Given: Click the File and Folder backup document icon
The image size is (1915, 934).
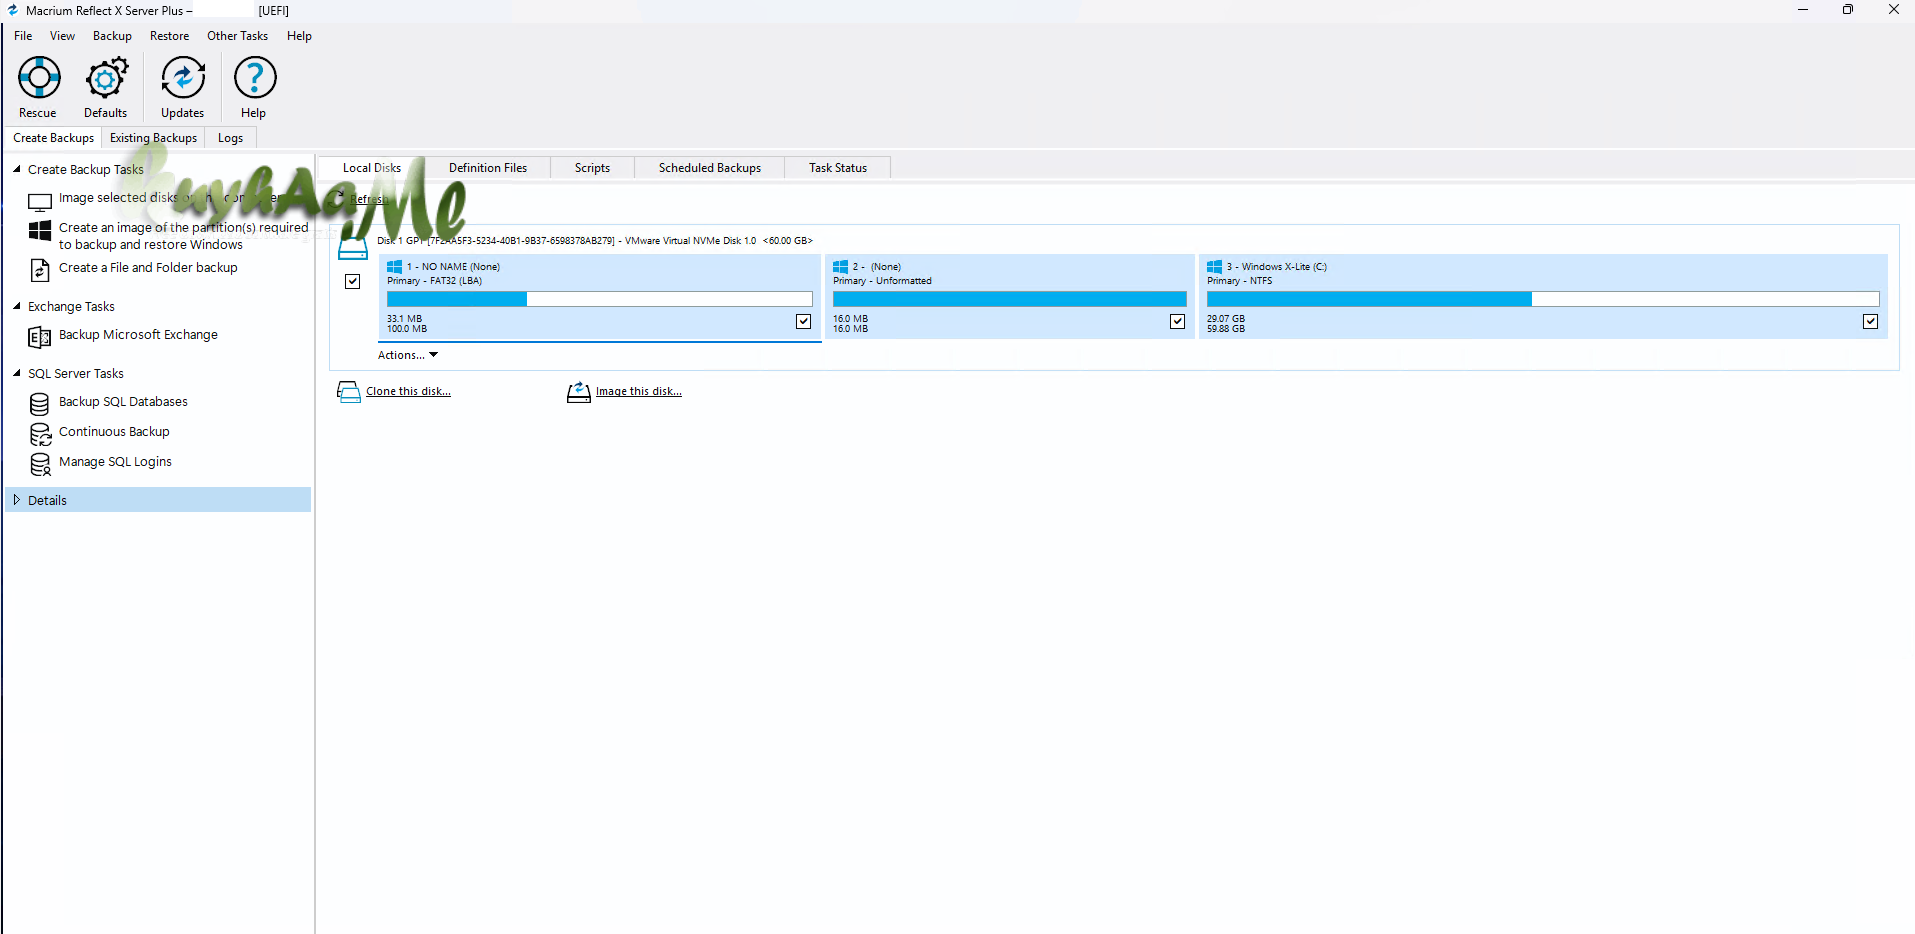Looking at the screenshot, I should point(40,270).
